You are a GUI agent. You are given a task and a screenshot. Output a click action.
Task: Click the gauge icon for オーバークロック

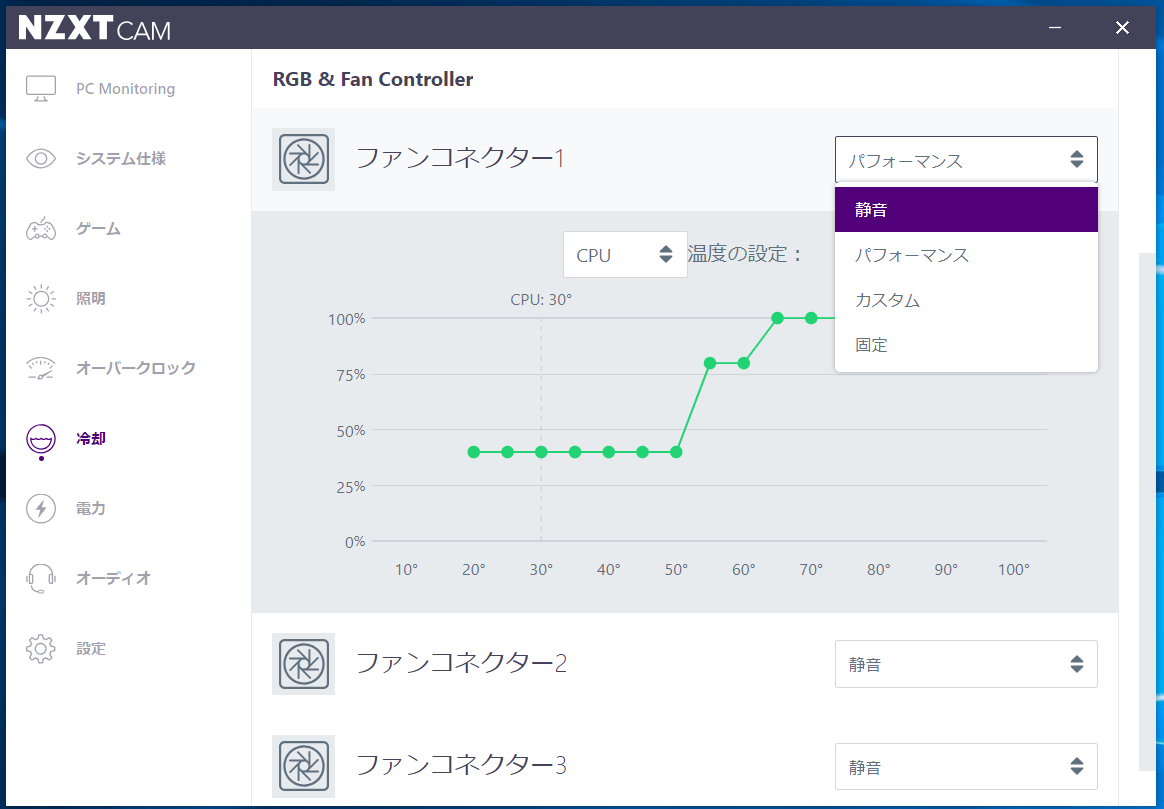pos(41,368)
